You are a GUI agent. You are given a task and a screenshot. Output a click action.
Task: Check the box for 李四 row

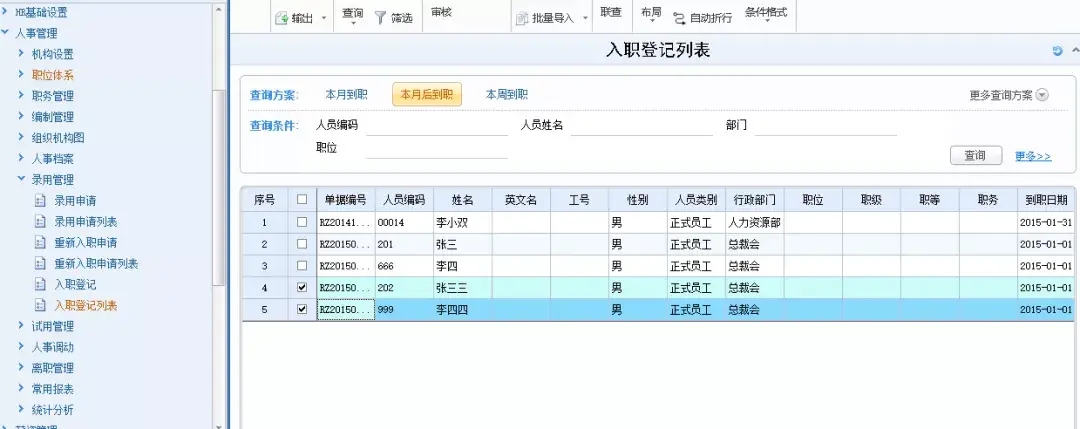302,266
